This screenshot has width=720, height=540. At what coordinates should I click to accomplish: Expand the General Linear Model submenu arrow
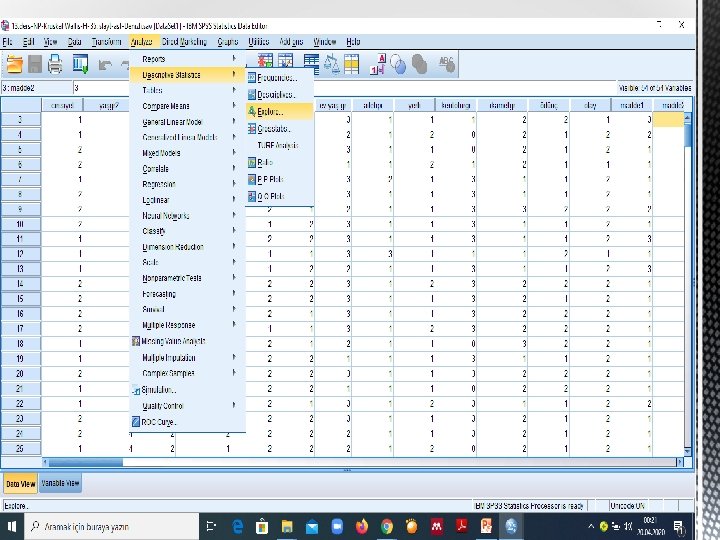pyautogui.click(x=234, y=121)
